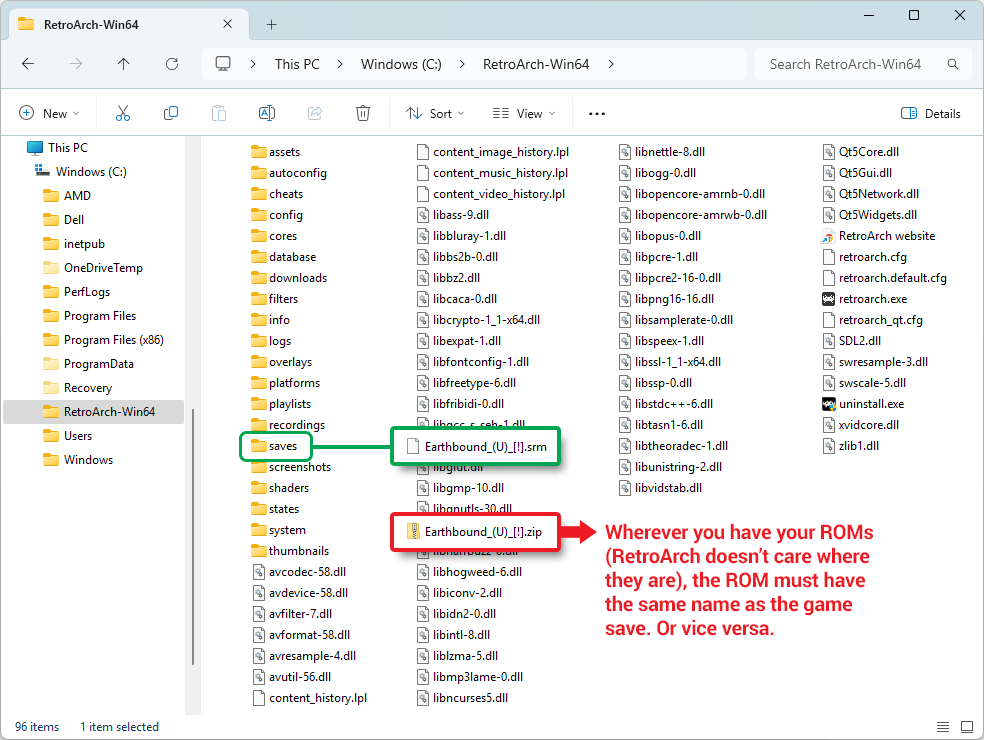Toggle the Details pane
984x740 pixels.
pos(931,114)
